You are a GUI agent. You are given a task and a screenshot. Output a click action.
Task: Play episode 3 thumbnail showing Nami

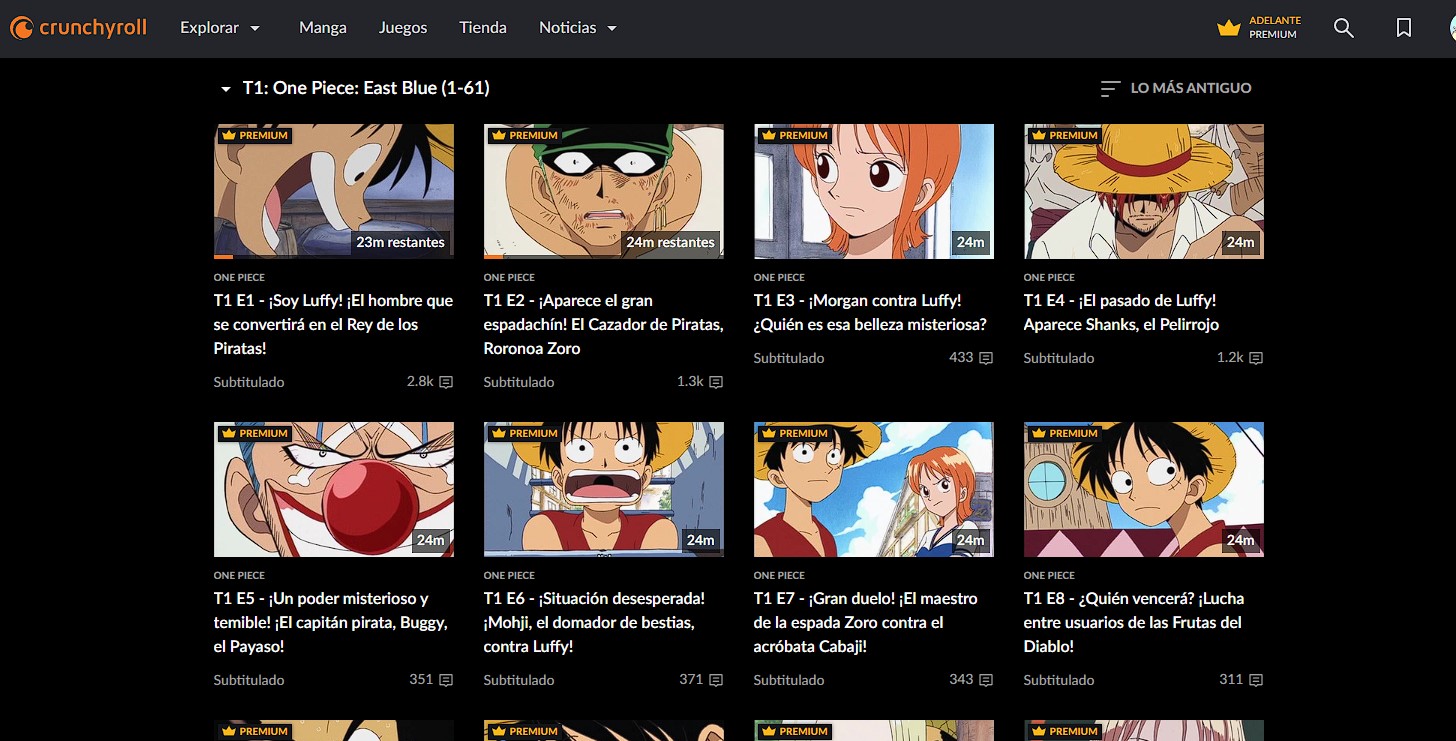[874, 191]
